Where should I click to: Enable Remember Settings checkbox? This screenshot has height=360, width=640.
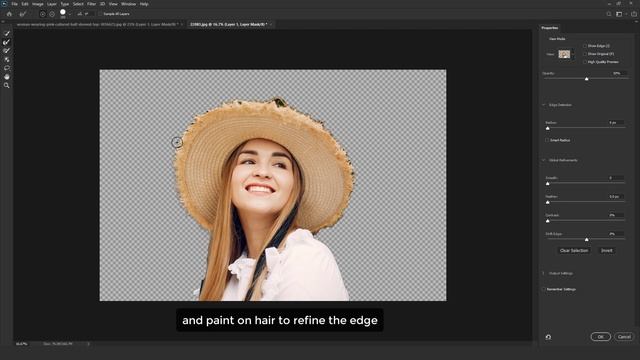coord(544,289)
